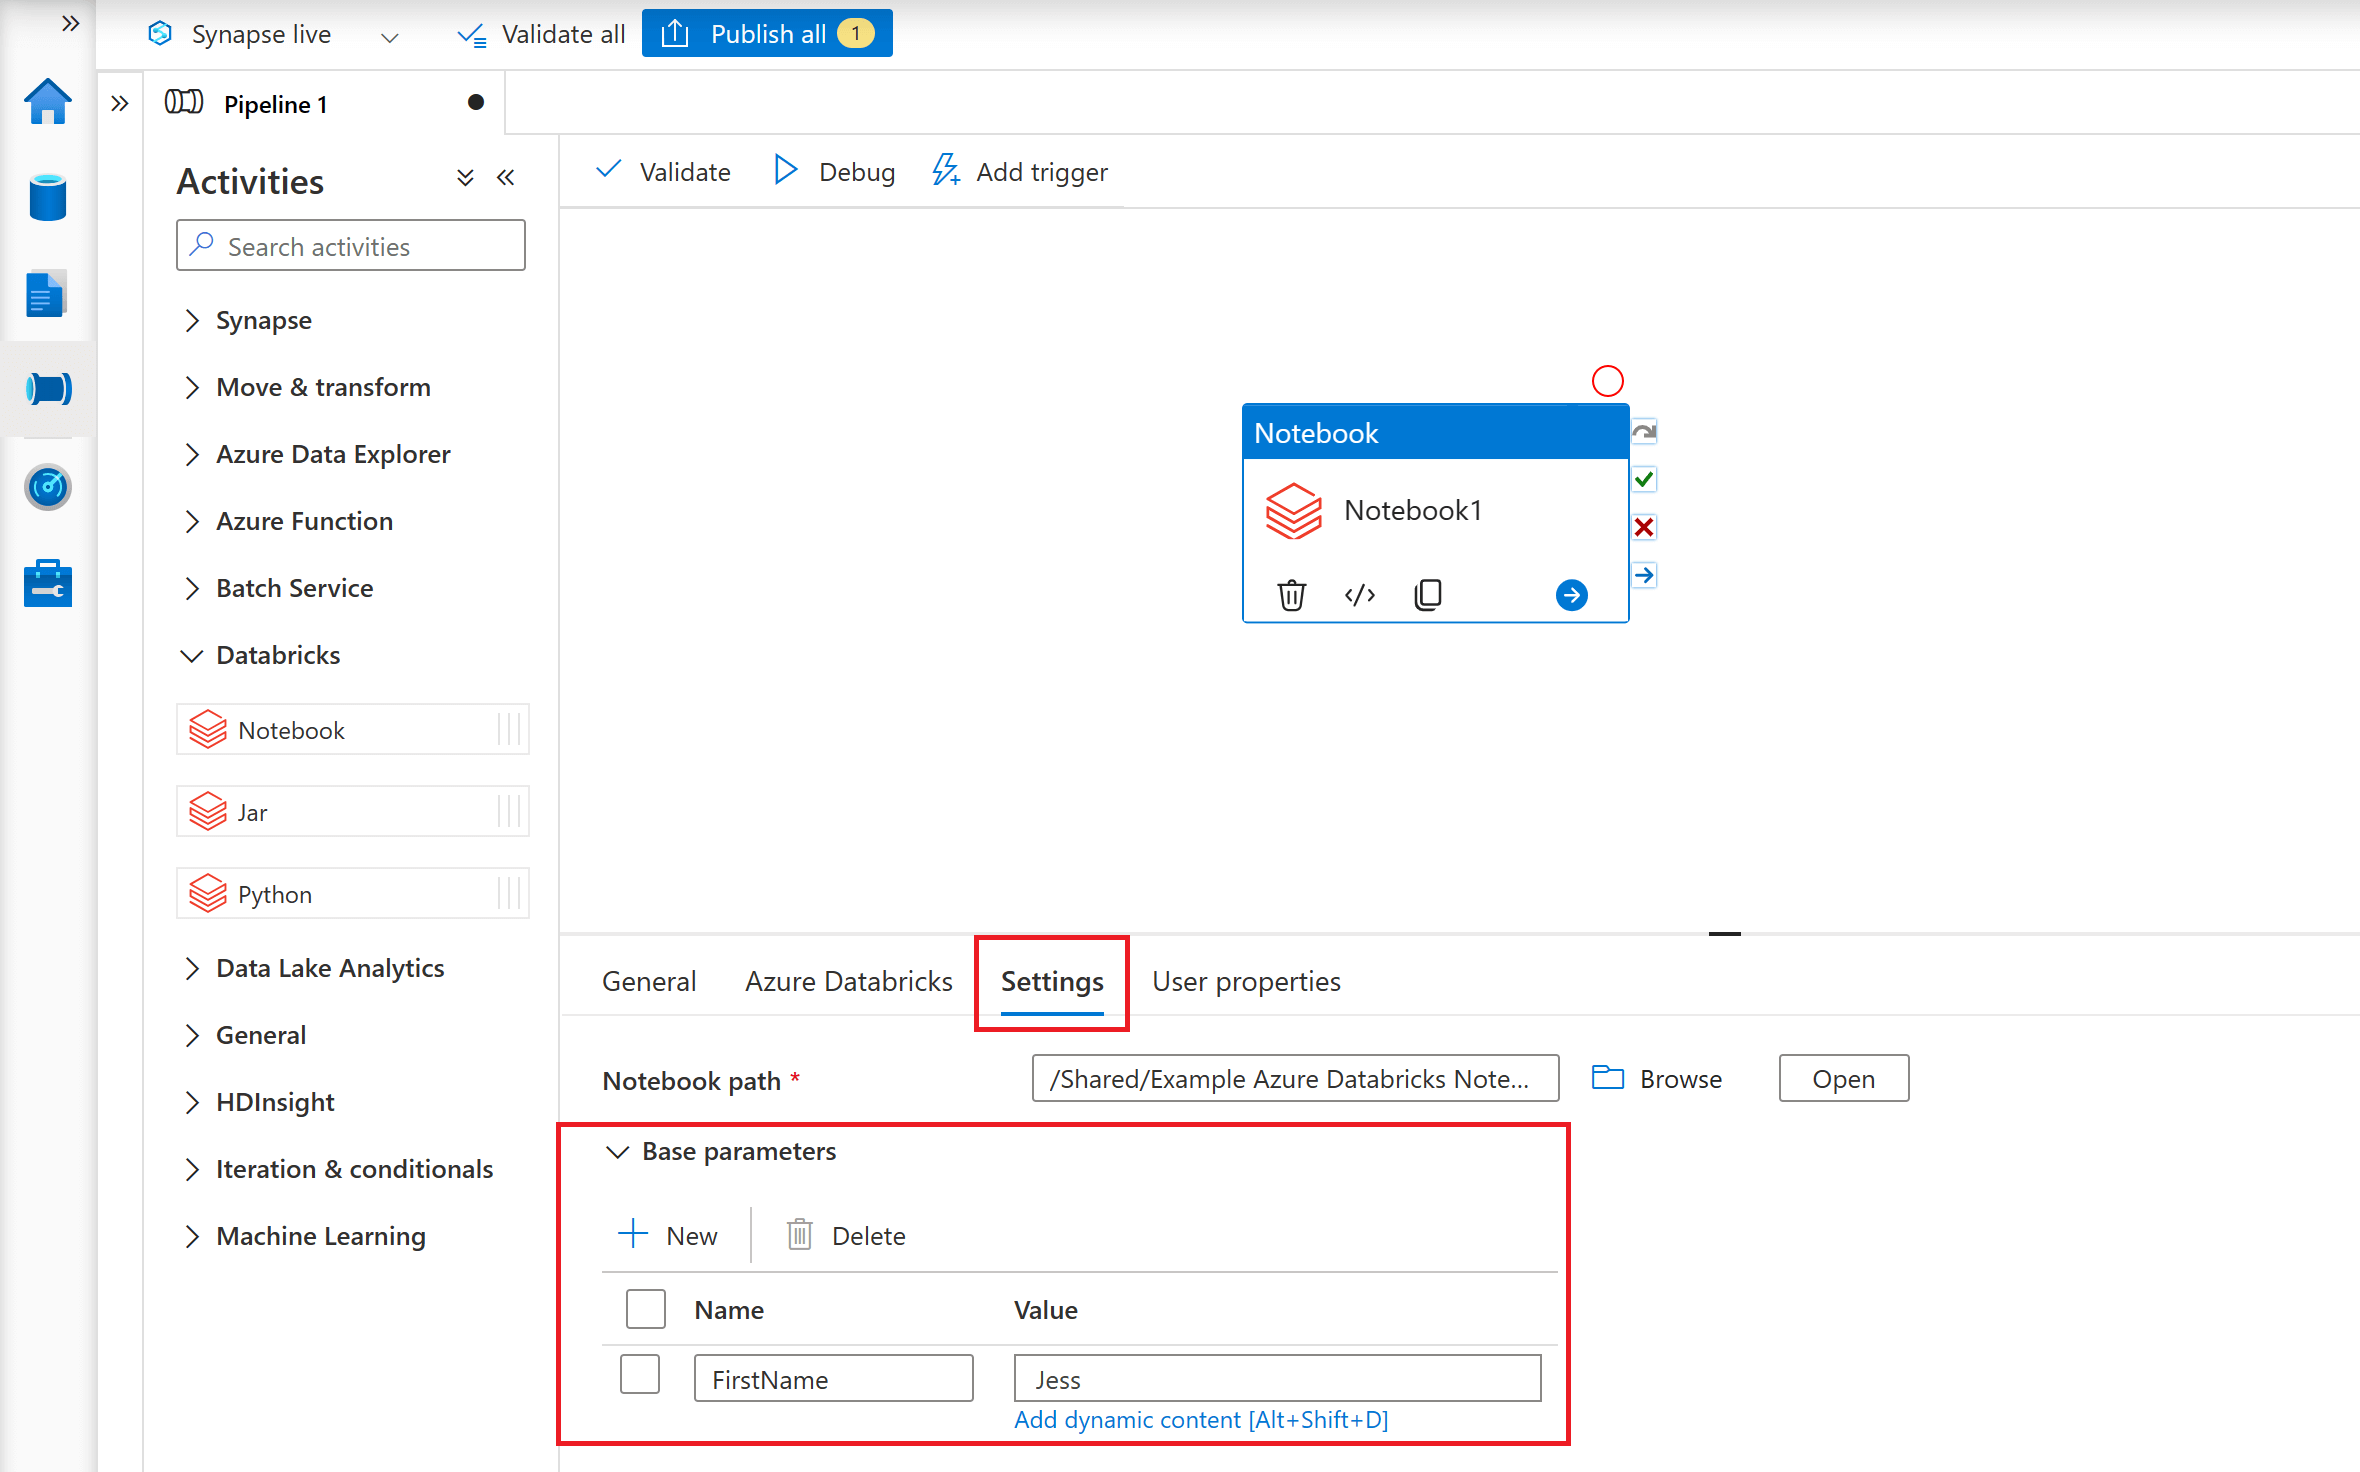The width and height of the screenshot is (2360, 1472).
Task: View code of Notebook1 activity
Action: click(1360, 595)
